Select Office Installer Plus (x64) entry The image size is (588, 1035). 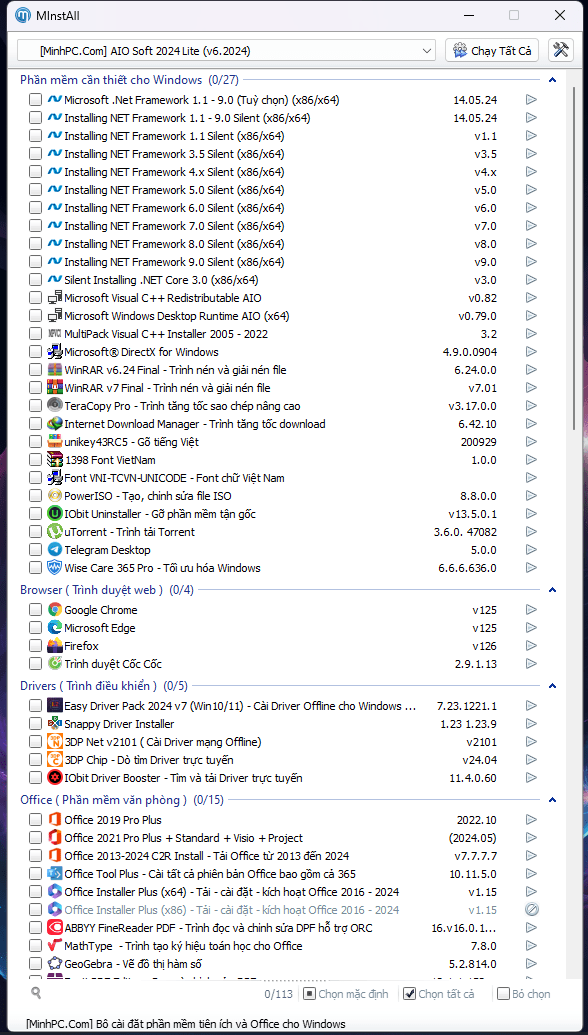[x=231, y=892]
